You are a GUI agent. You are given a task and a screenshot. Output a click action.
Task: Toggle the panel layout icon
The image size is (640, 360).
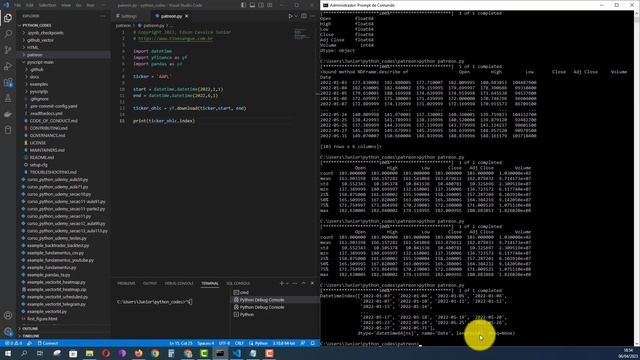tap(252, 5)
